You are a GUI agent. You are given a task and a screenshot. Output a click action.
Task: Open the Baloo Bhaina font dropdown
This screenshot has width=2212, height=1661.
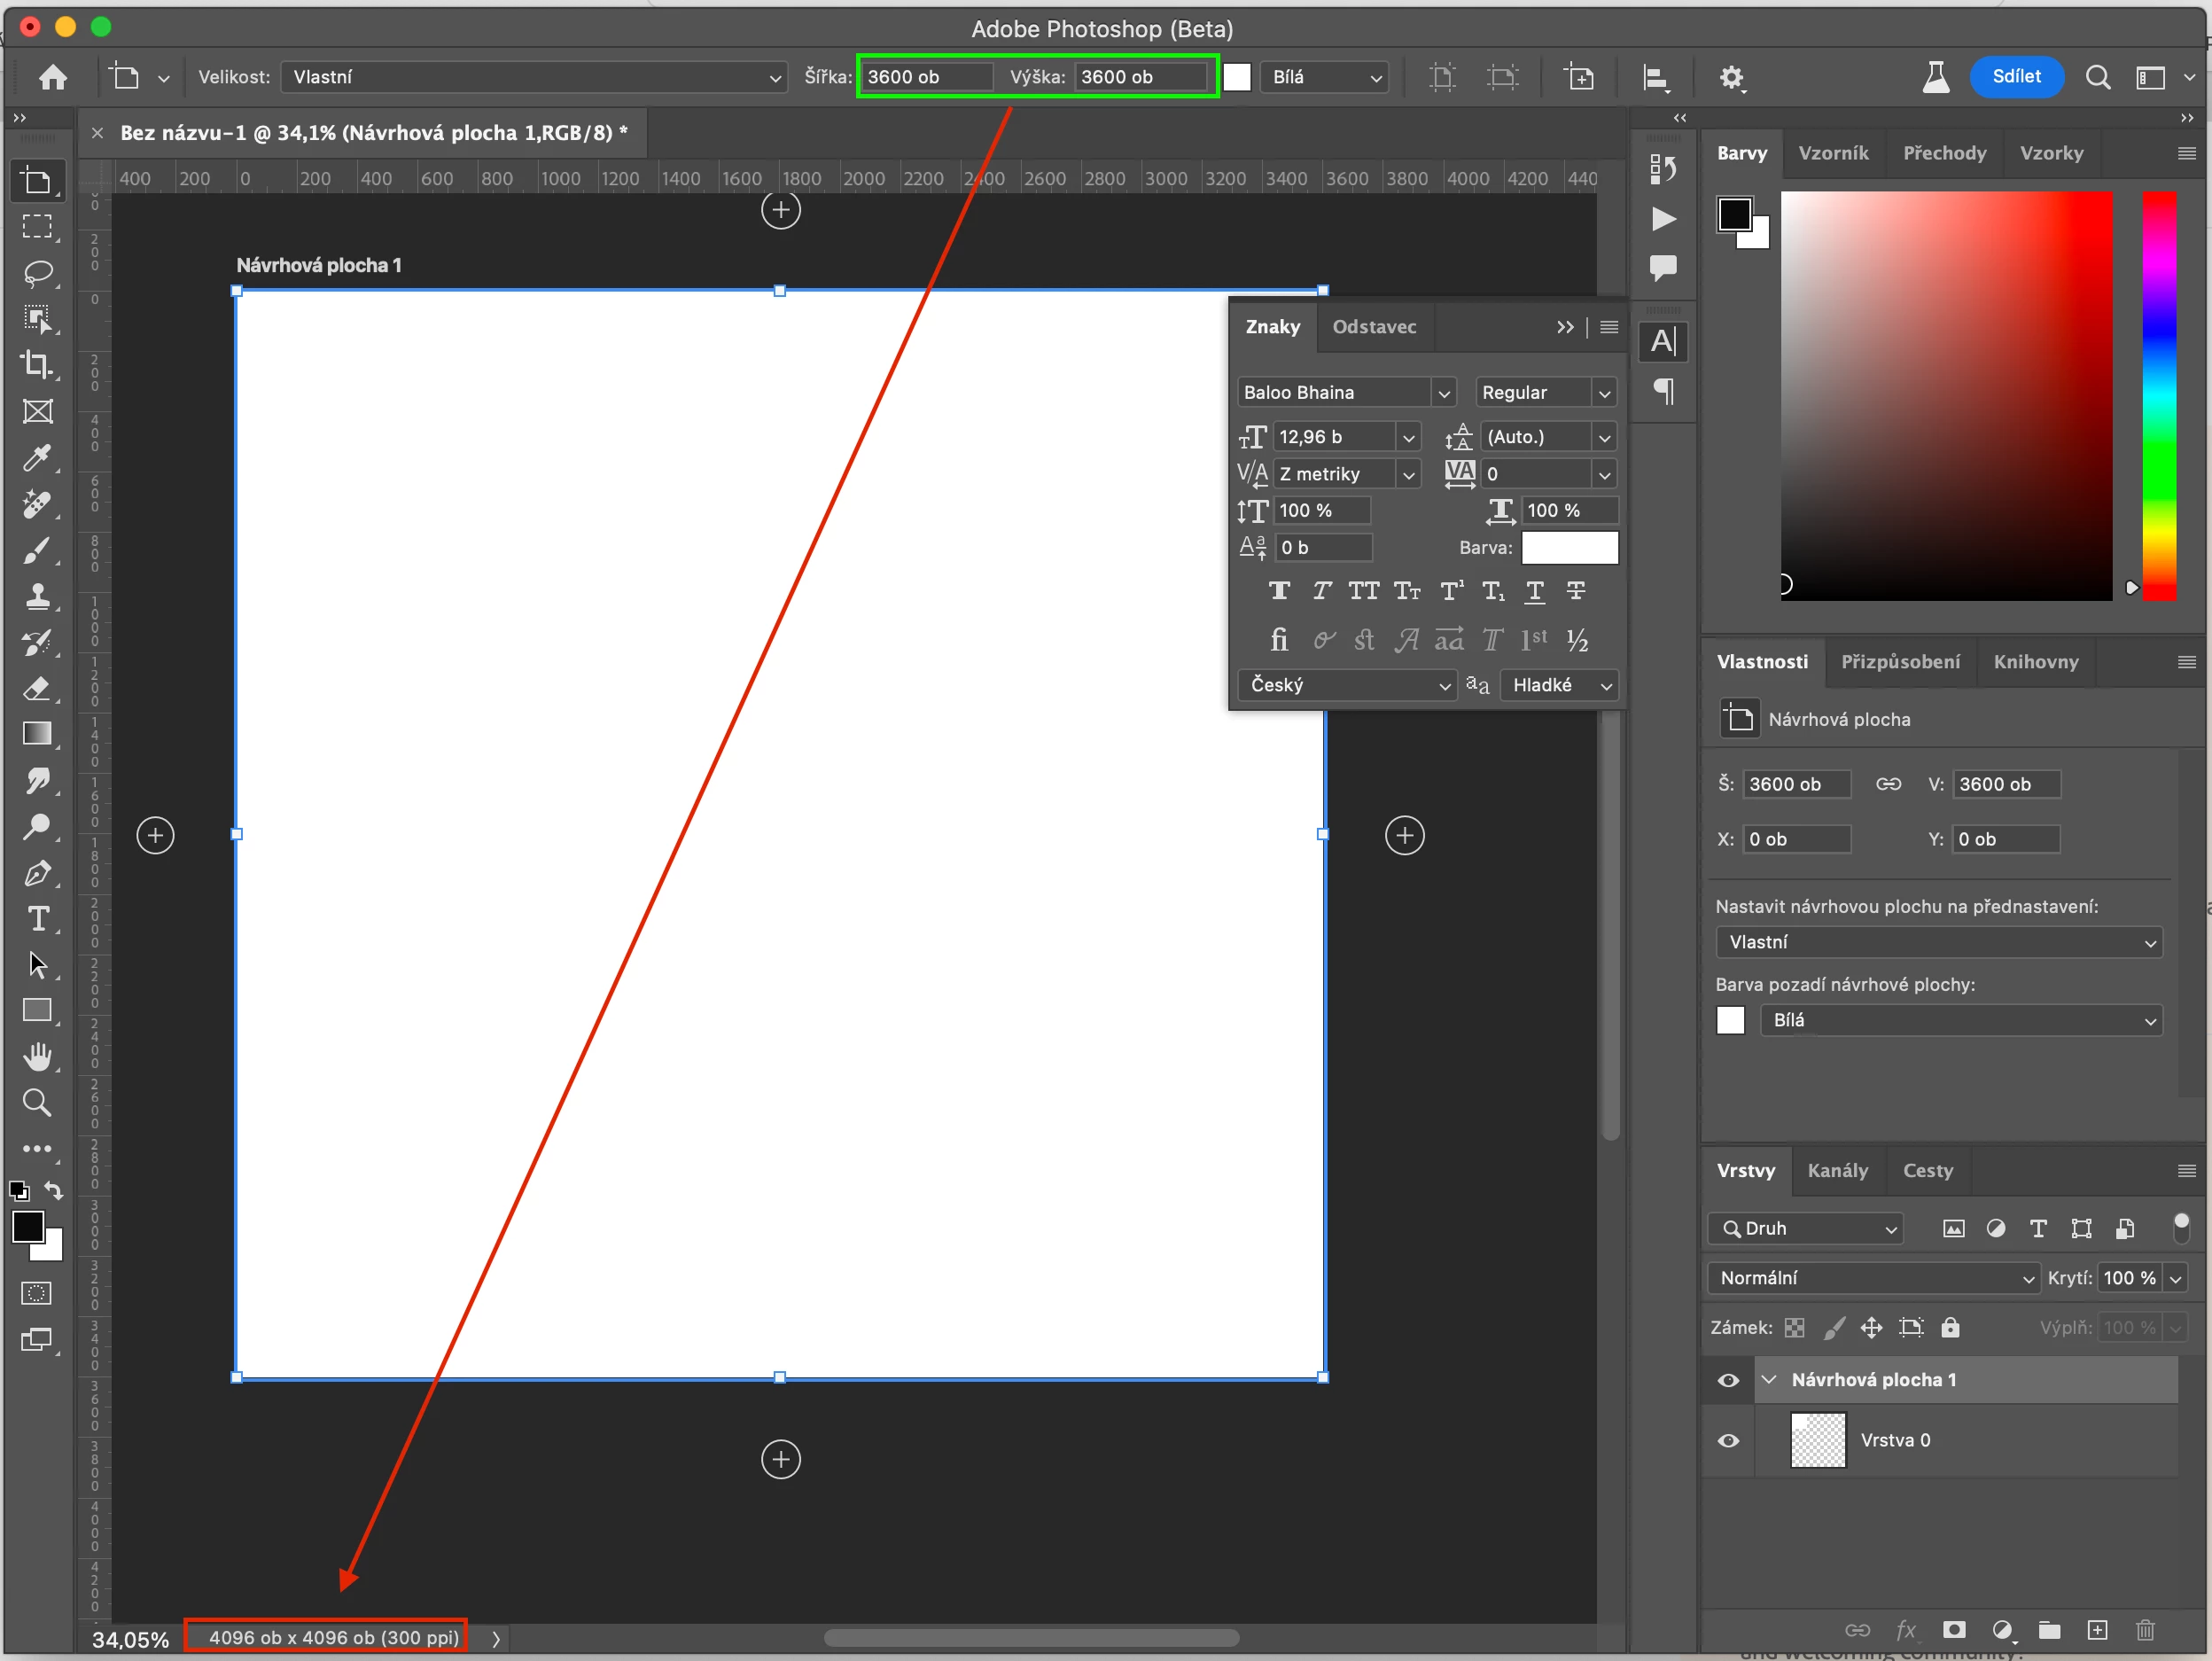click(1443, 393)
